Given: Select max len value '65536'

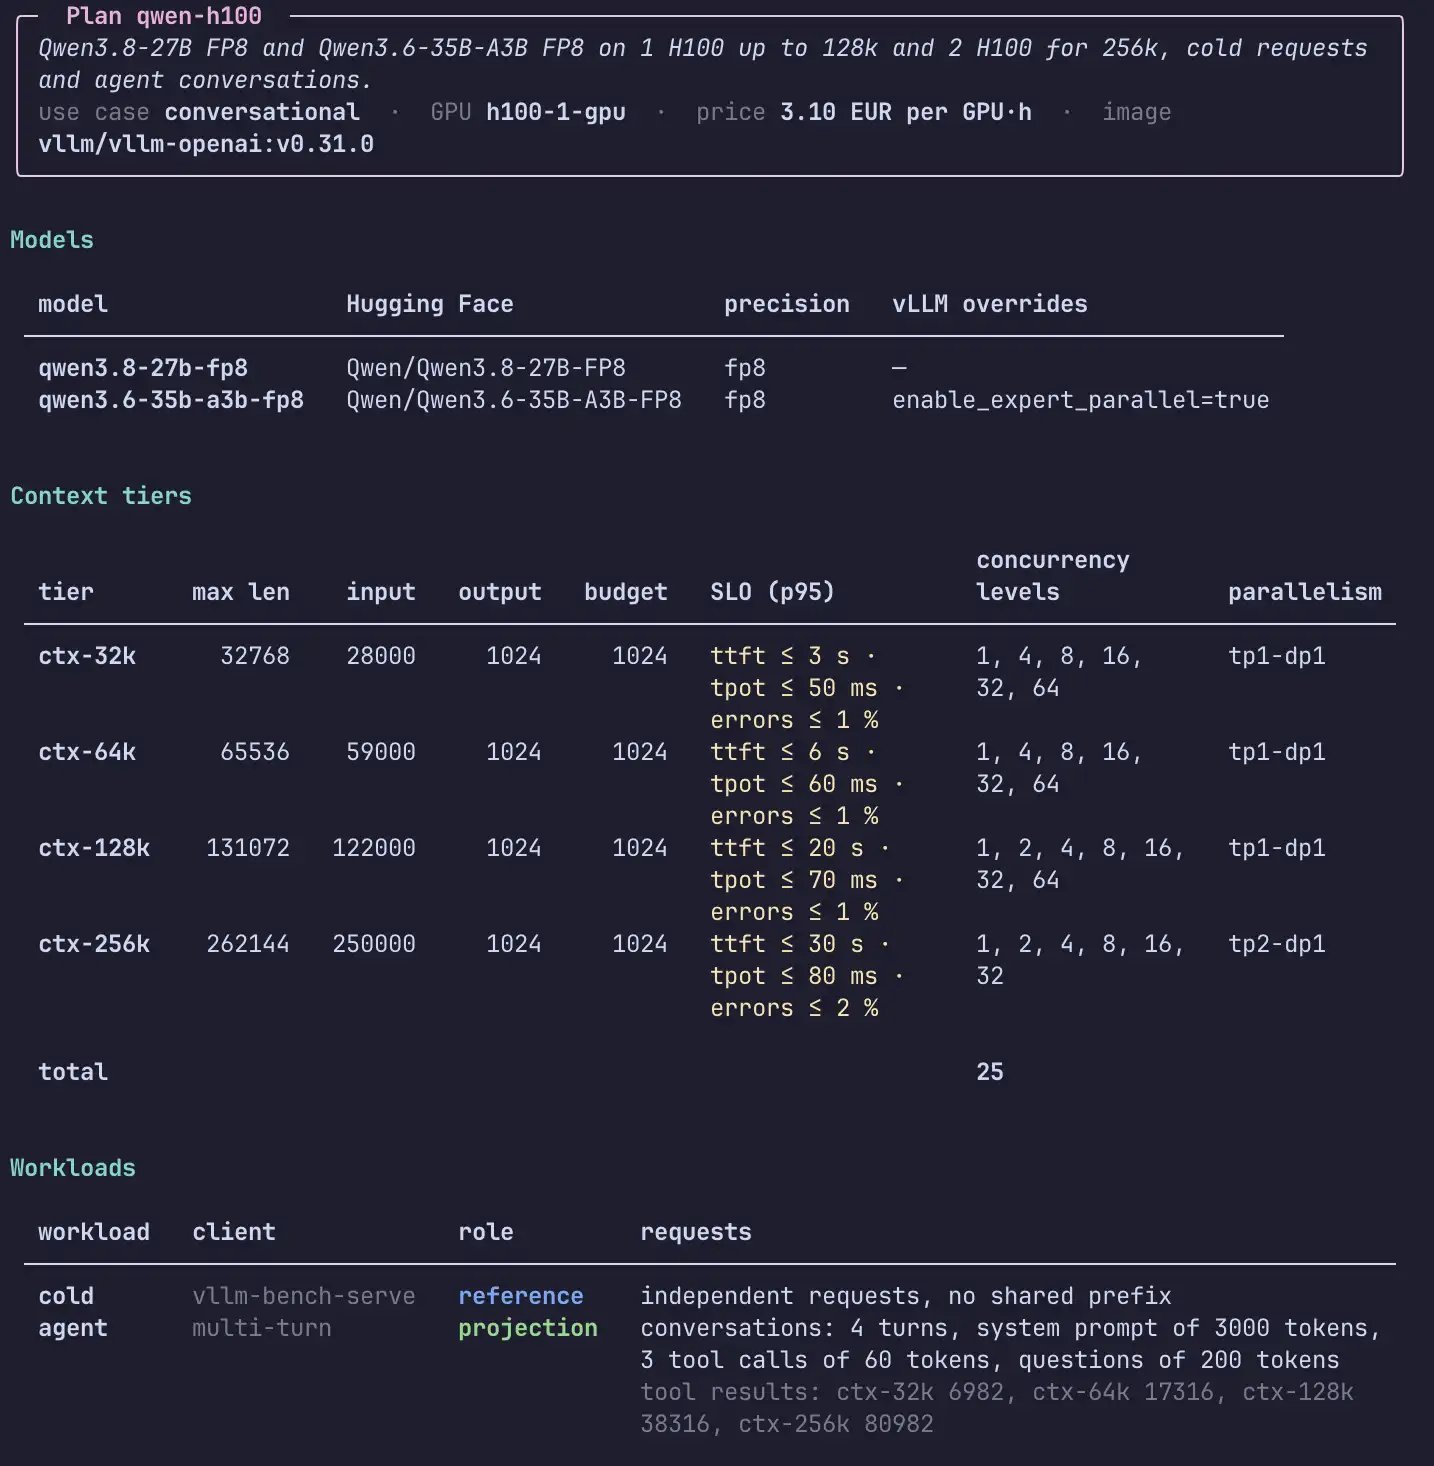Looking at the screenshot, I should pyautogui.click(x=255, y=752).
